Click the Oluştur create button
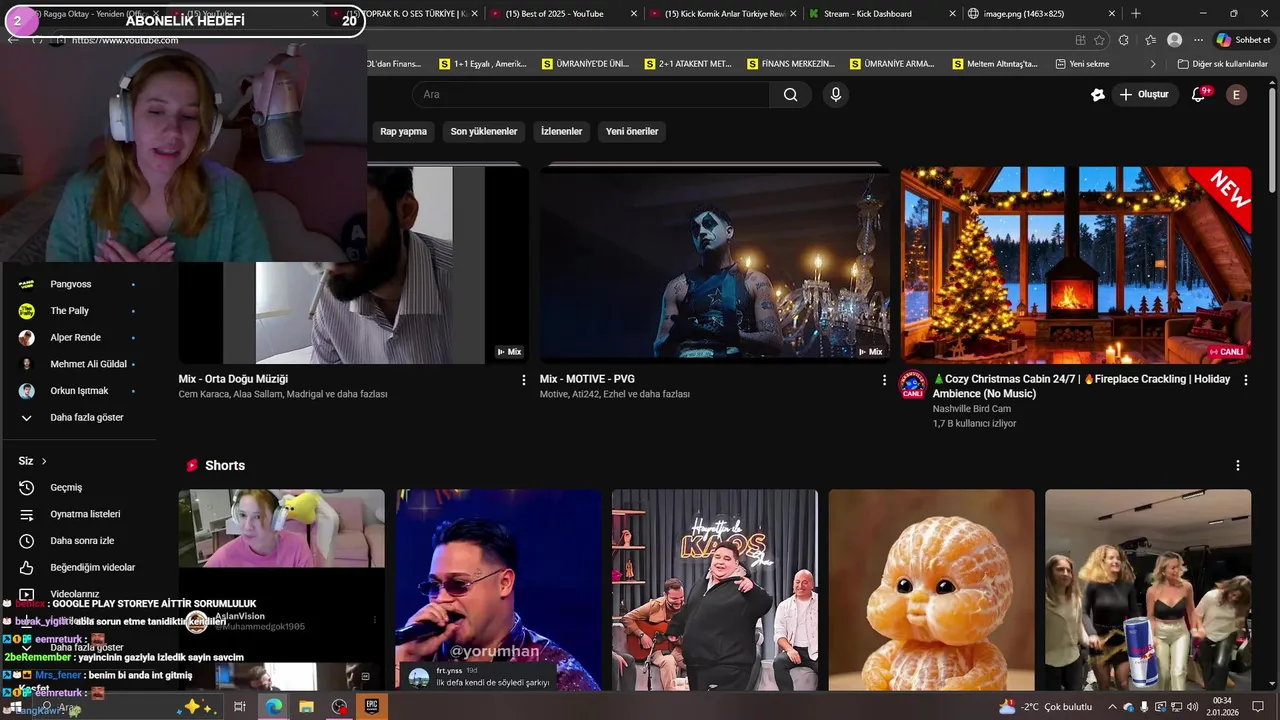This screenshot has height=720, width=1280. tap(1144, 95)
